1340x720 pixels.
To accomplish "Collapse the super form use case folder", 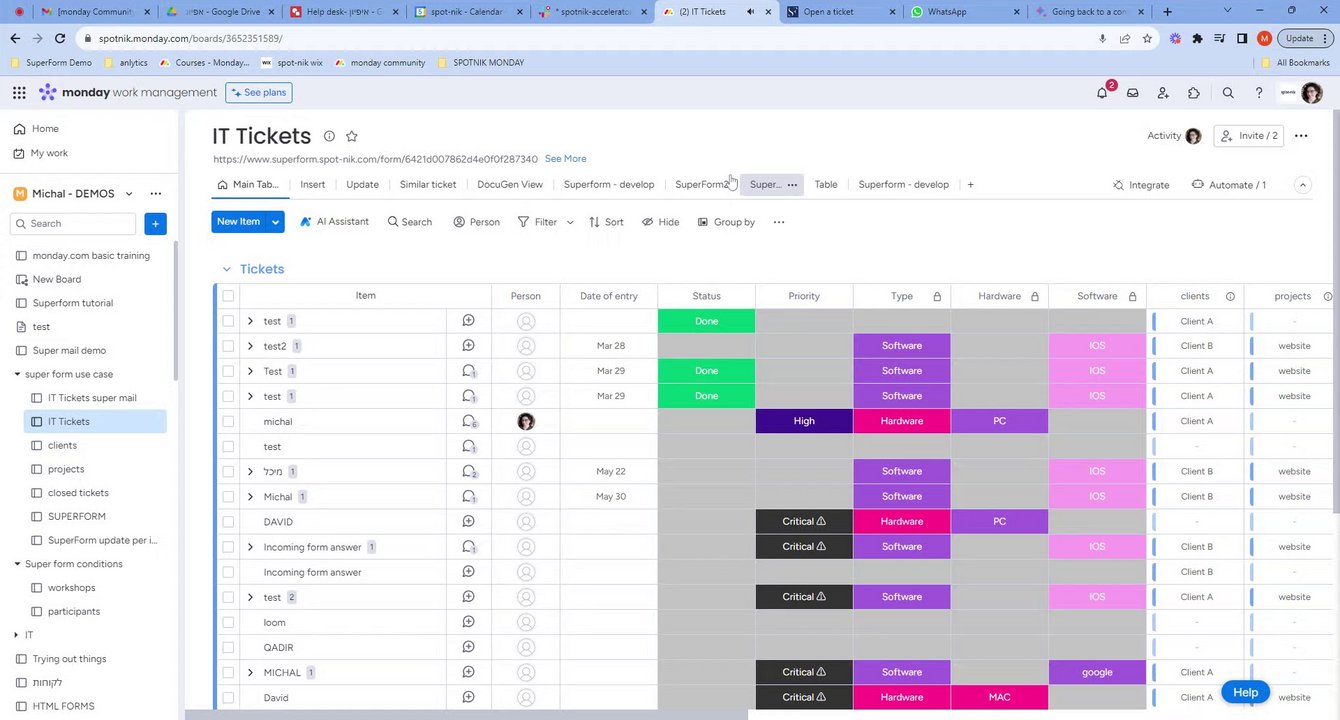I will [17, 374].
